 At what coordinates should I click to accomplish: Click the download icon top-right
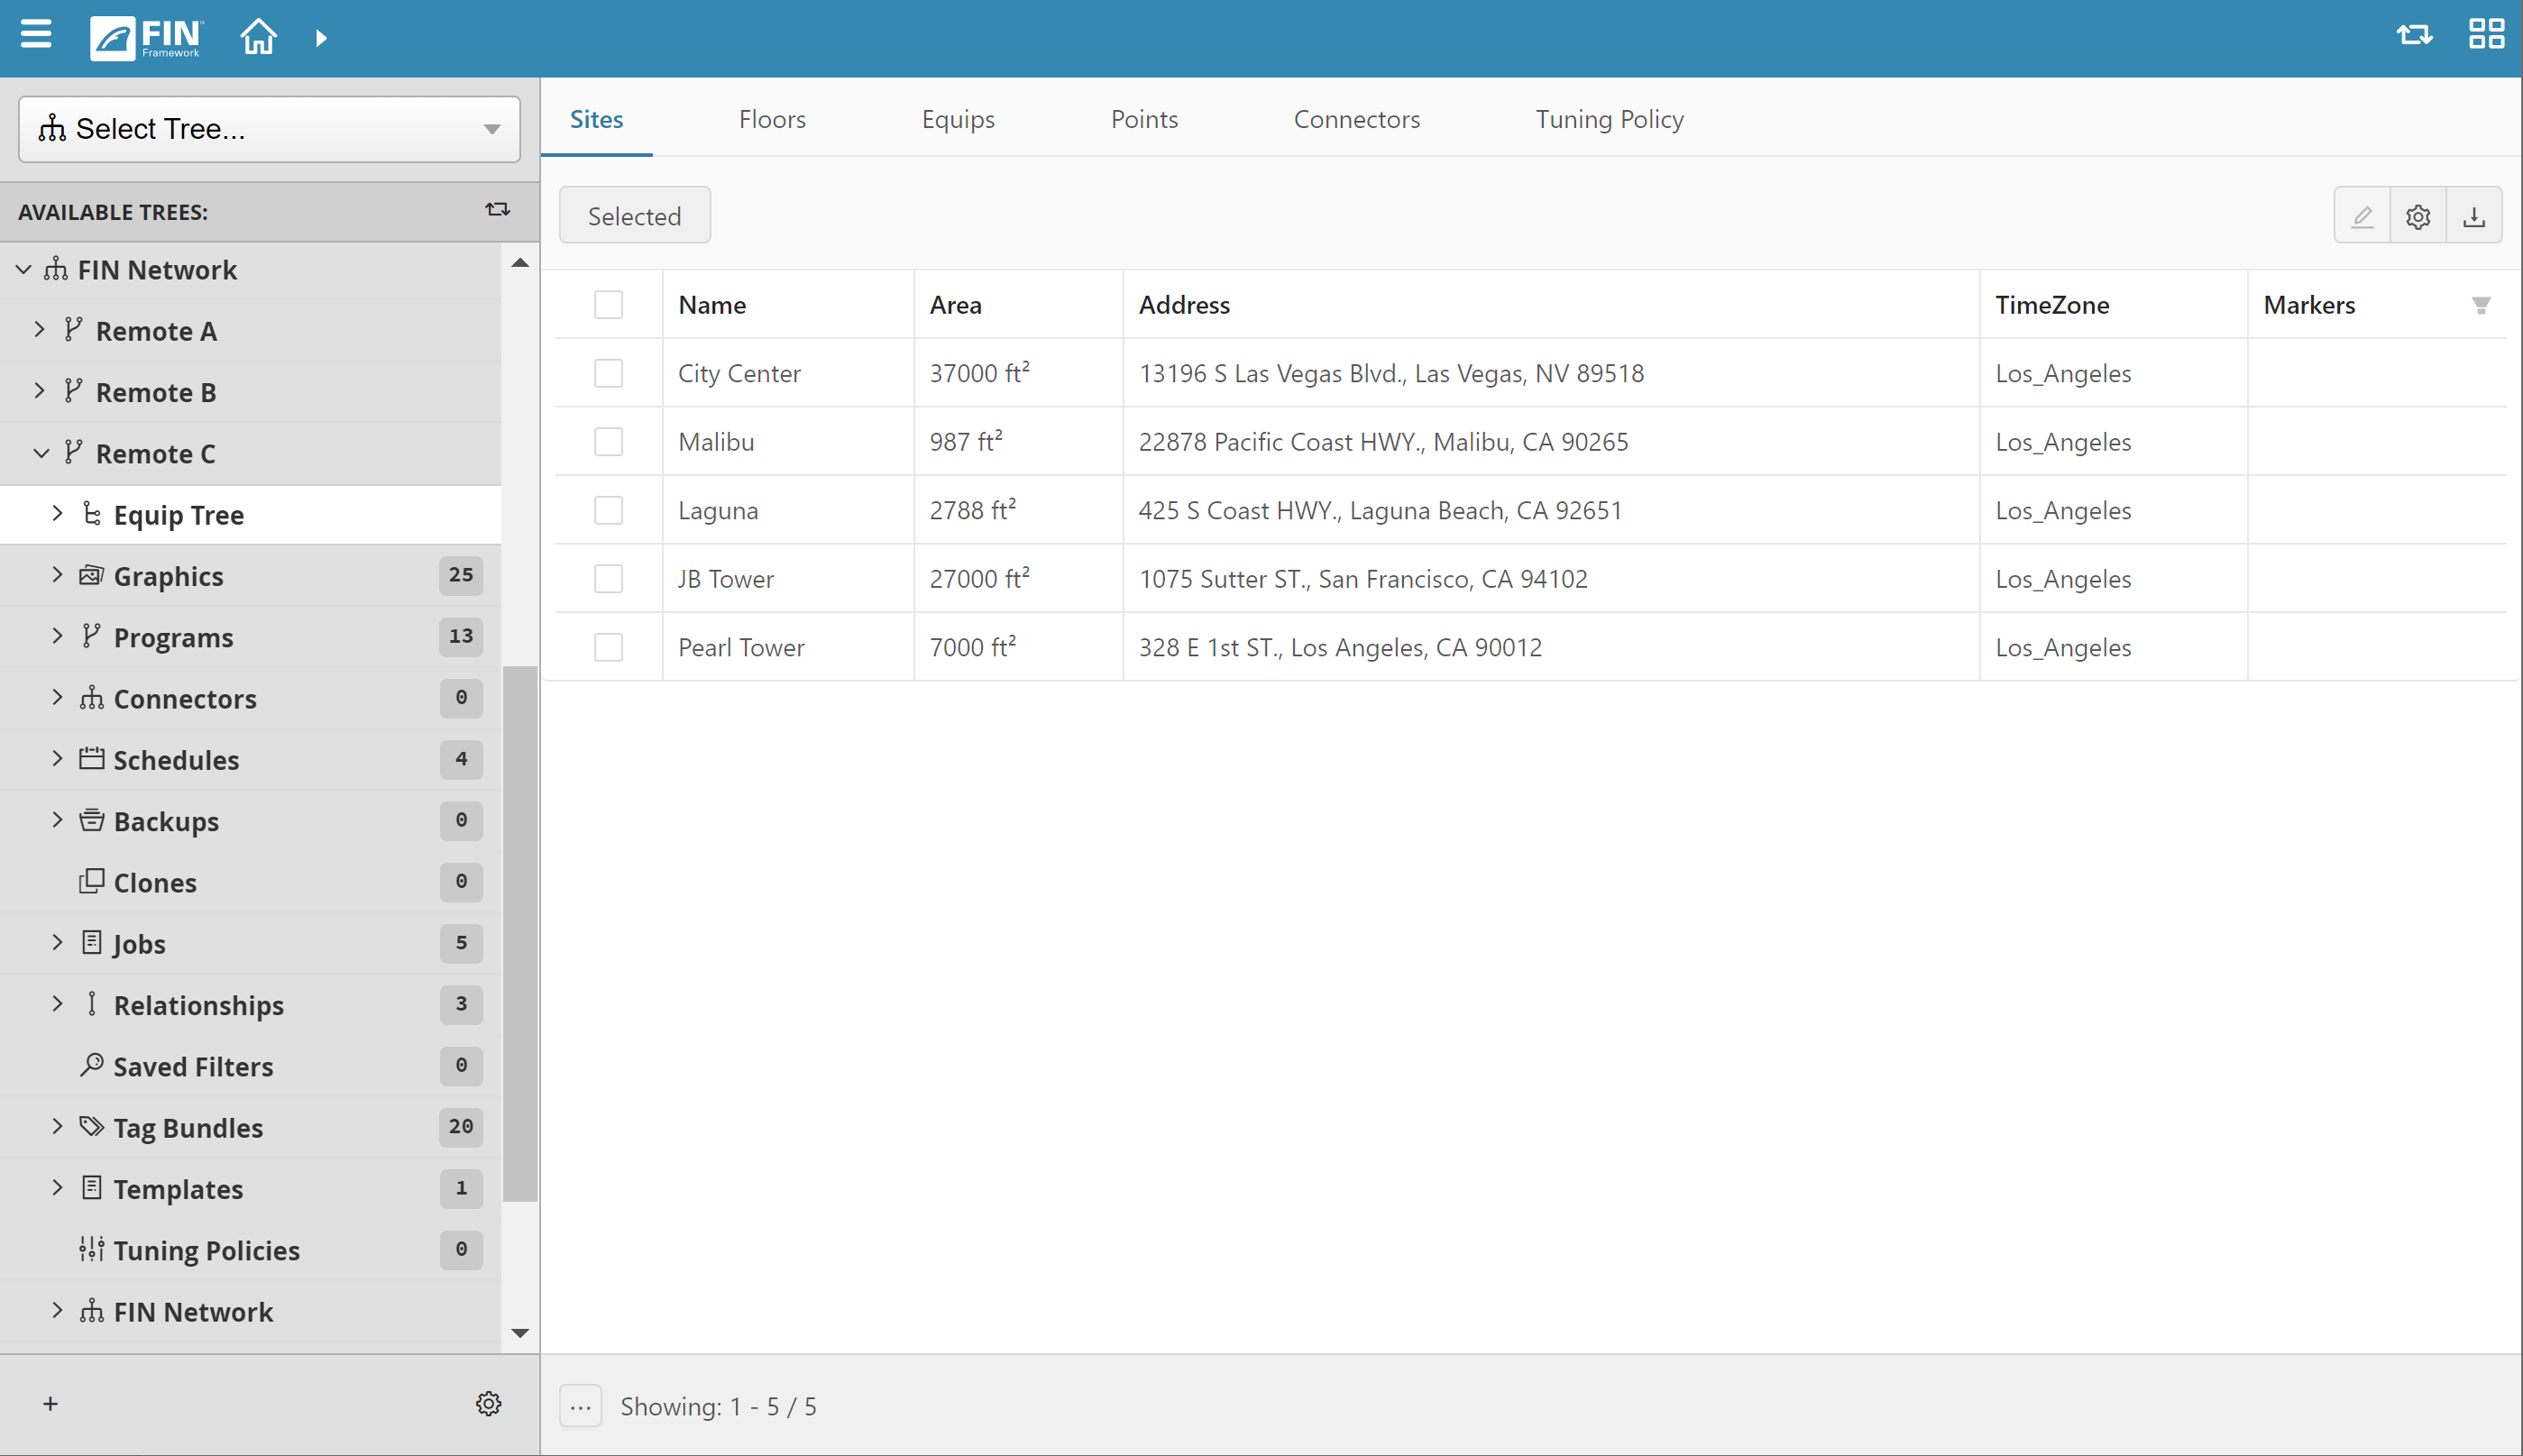[2474, 215]
